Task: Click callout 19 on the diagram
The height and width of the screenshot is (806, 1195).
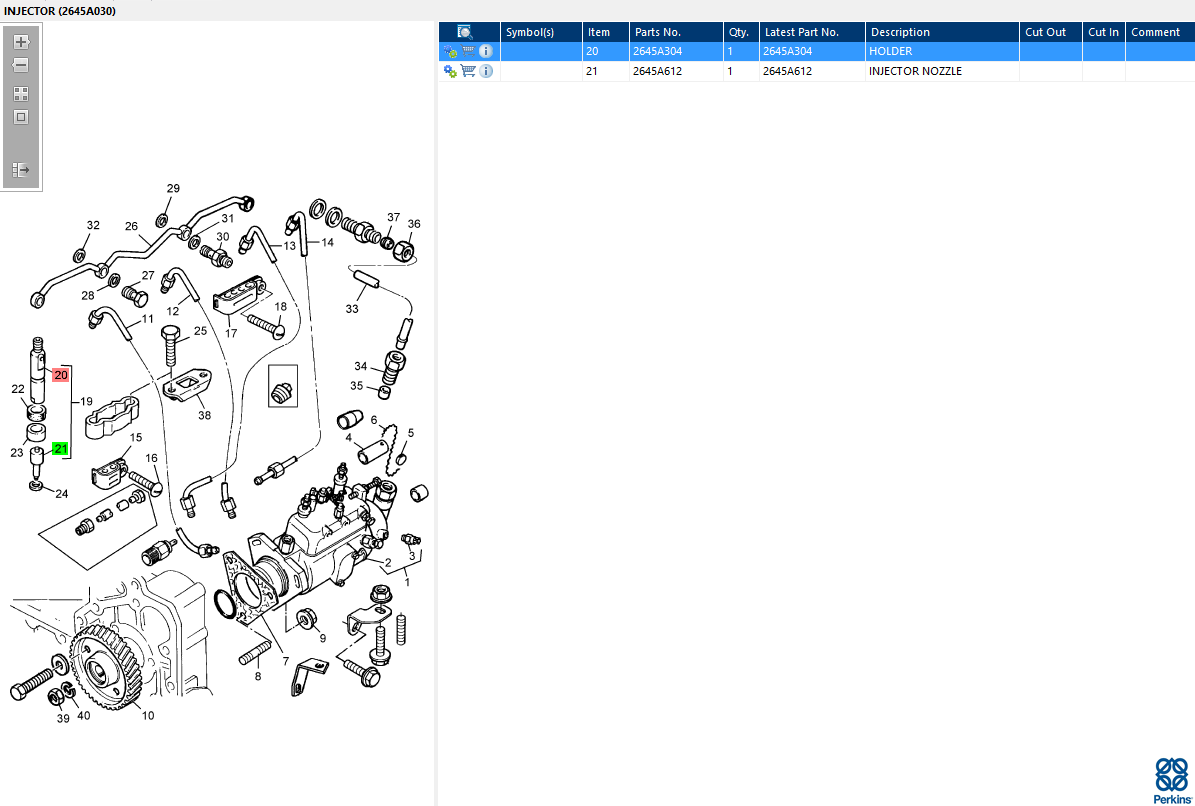Action: (86, 401)
